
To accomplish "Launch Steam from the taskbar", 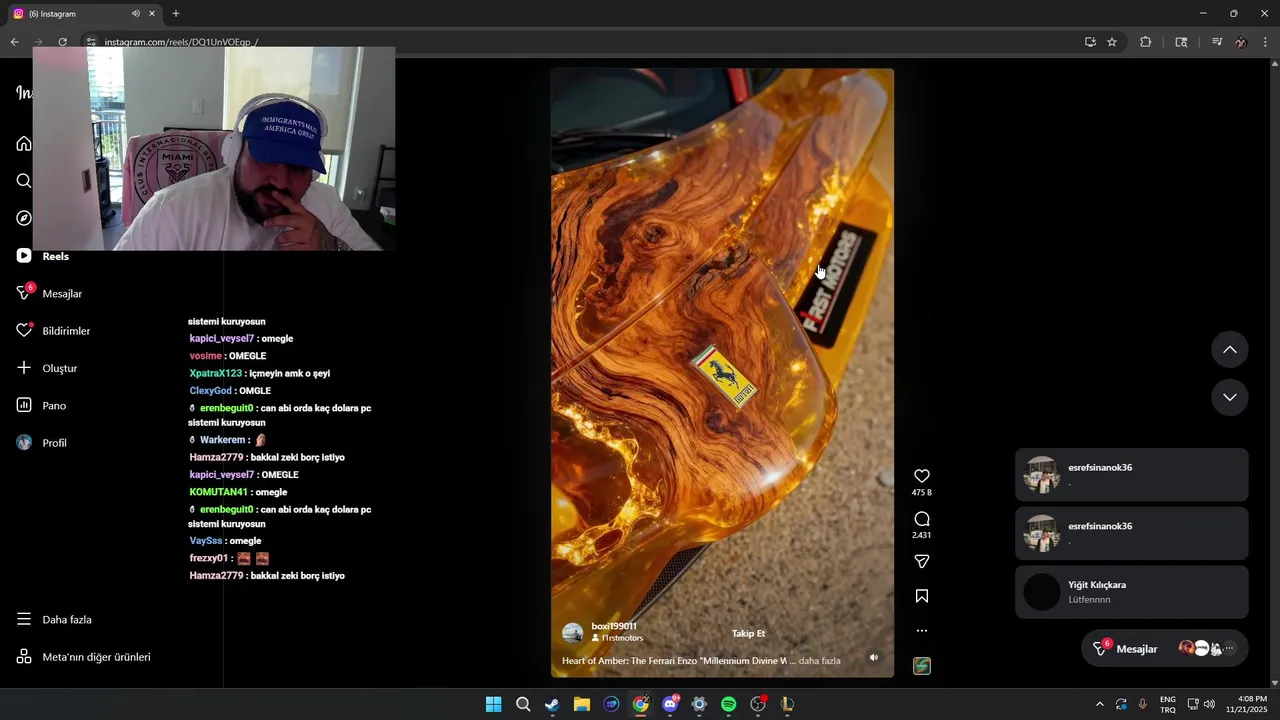I will (x=552, y=704).
